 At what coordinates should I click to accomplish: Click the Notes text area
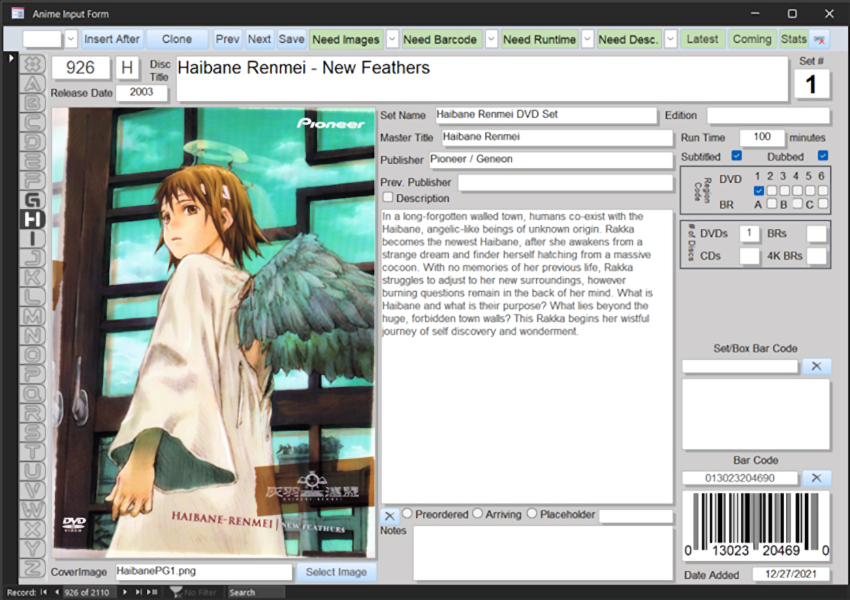tap(543, 554)
